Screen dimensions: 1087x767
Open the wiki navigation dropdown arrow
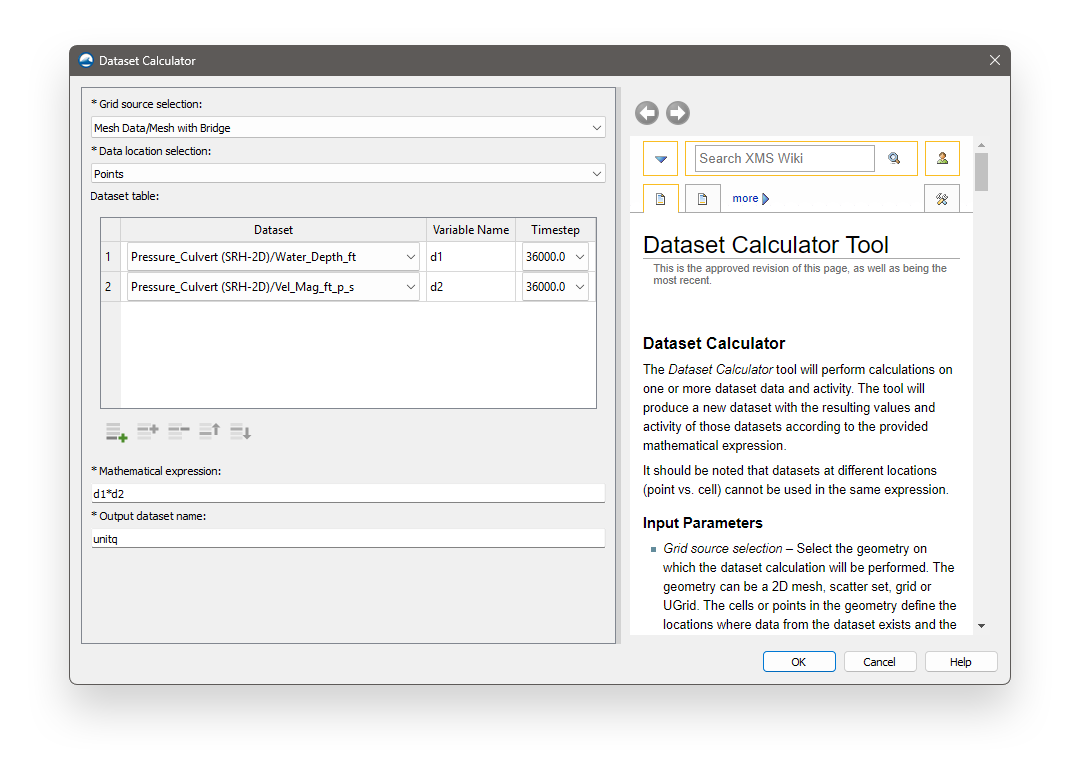pos(661,159)
